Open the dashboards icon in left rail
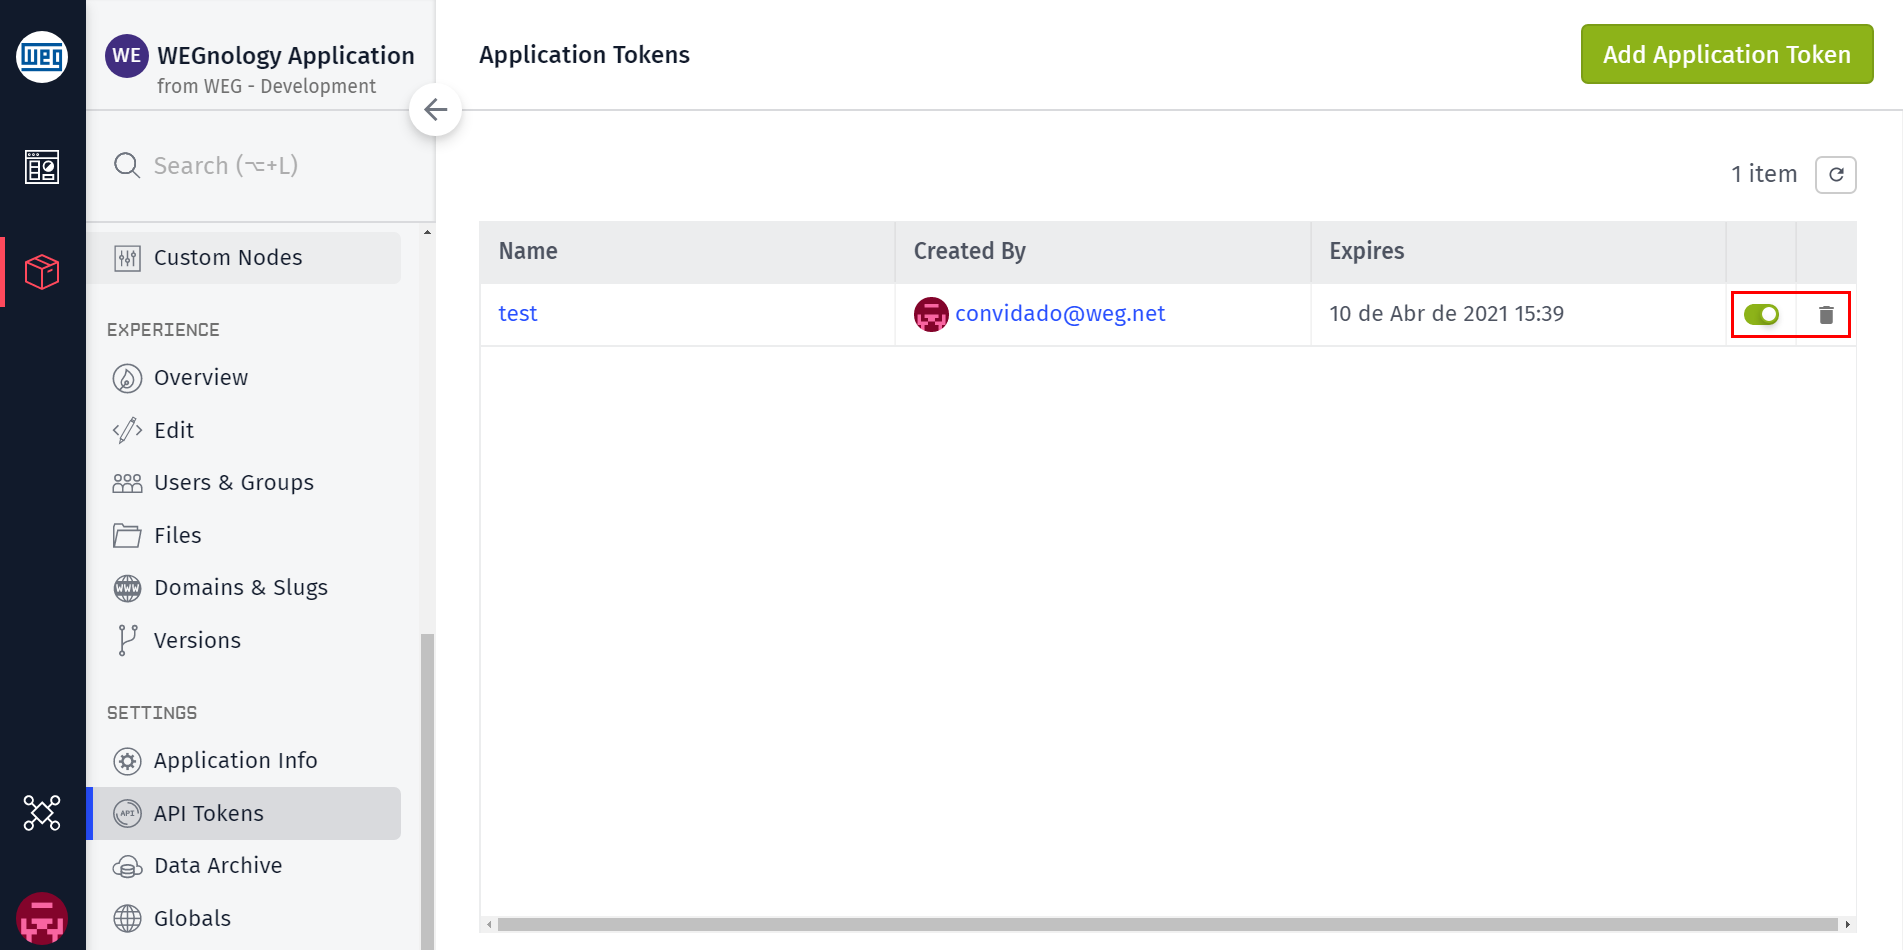Screen dimensions: 1903x950 tap(42, 167)
